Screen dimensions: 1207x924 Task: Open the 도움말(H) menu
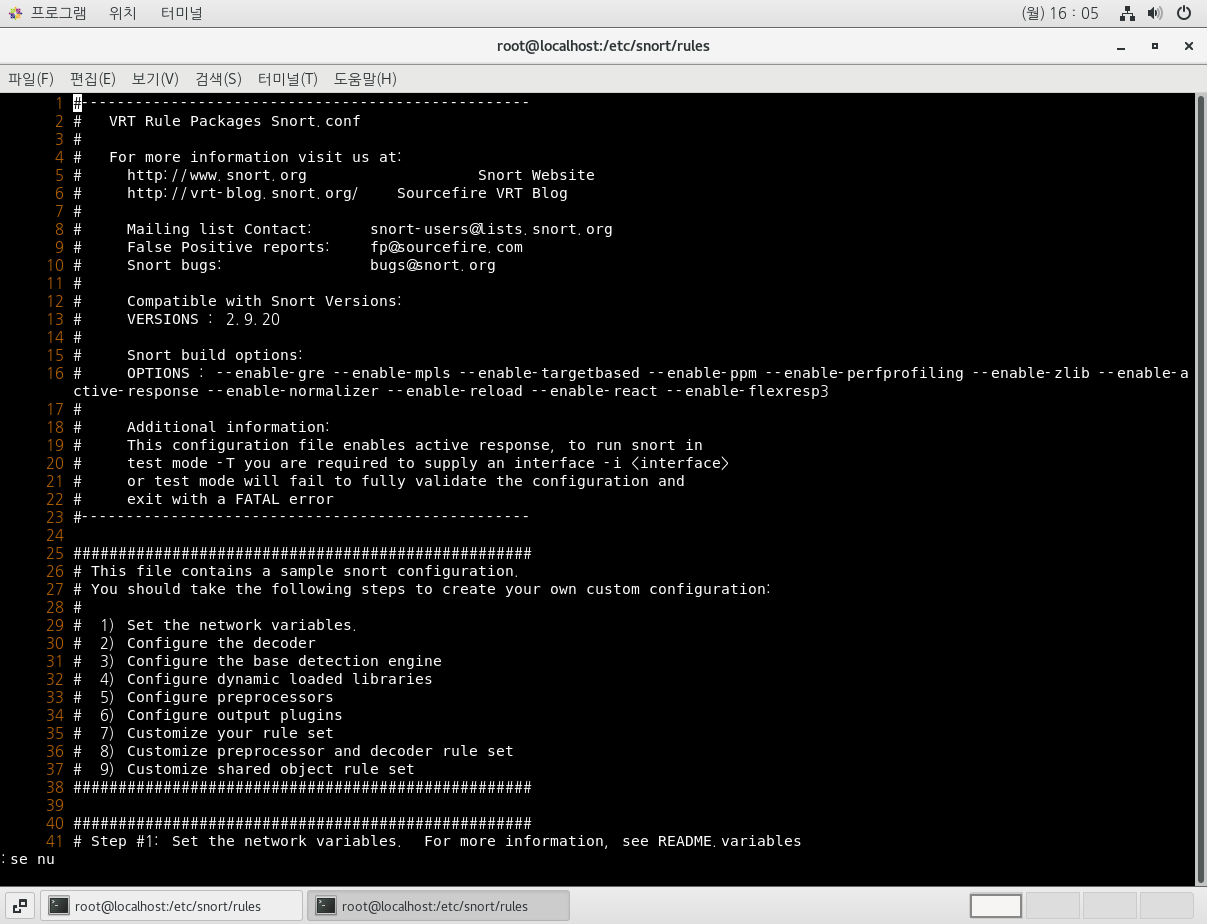(365, 79)
